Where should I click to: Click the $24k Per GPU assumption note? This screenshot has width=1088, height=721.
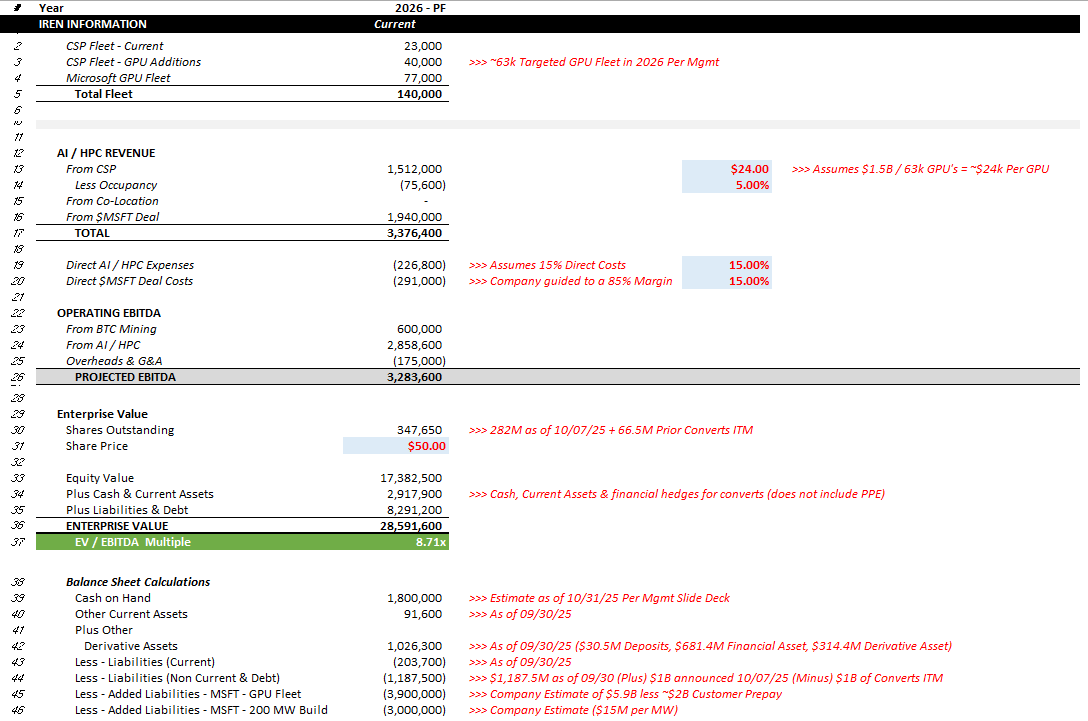point(920,169)
